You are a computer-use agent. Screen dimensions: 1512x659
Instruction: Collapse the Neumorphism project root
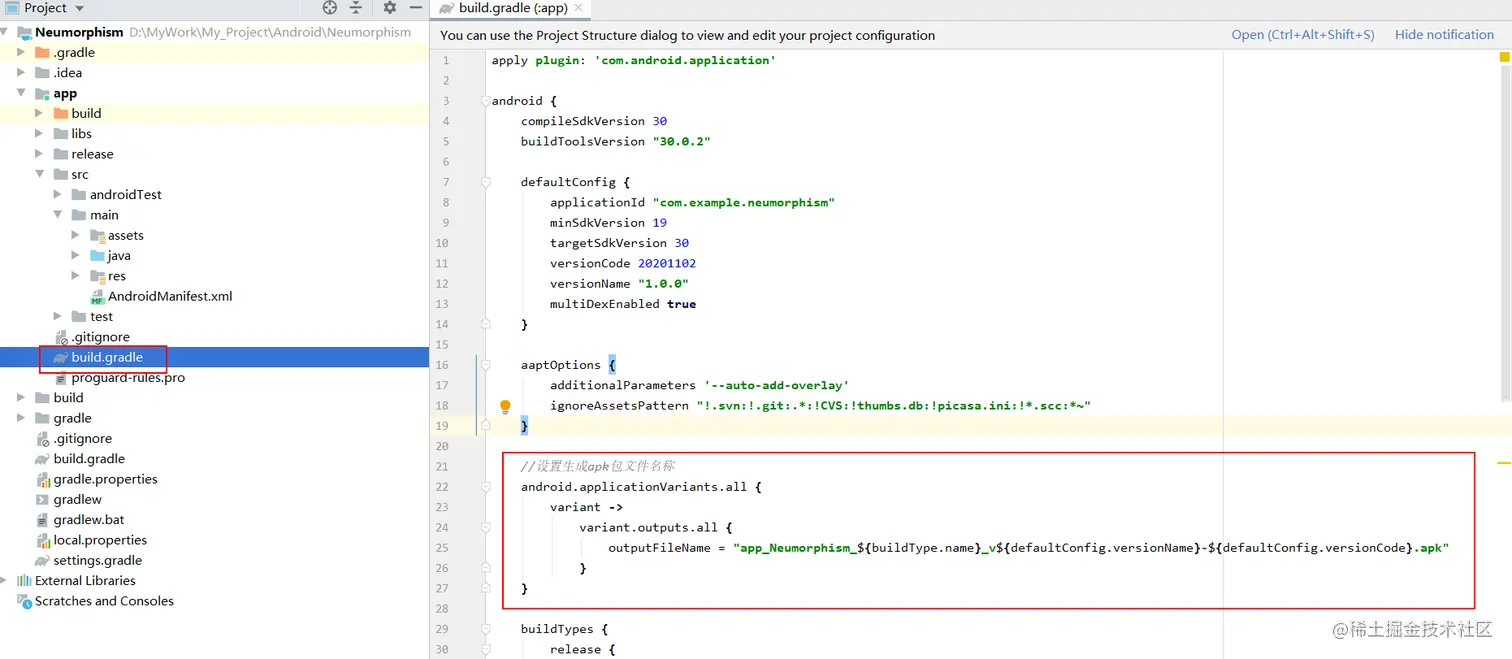tap(4, 32)
